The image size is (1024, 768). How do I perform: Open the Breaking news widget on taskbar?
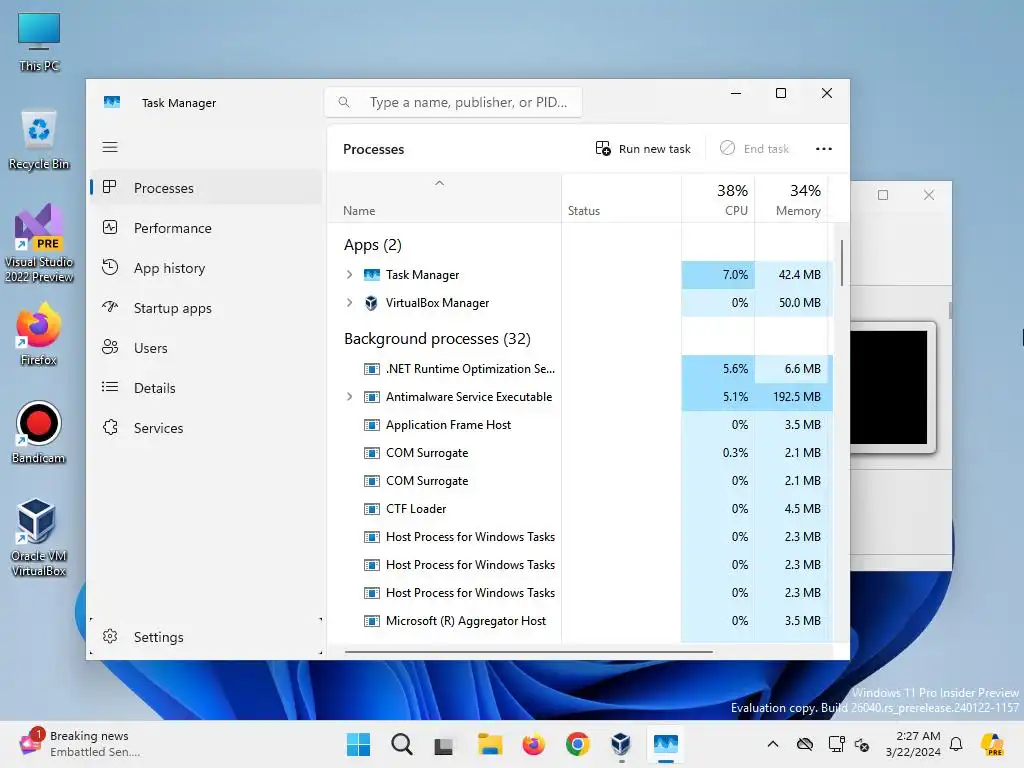tap(80, 744)
